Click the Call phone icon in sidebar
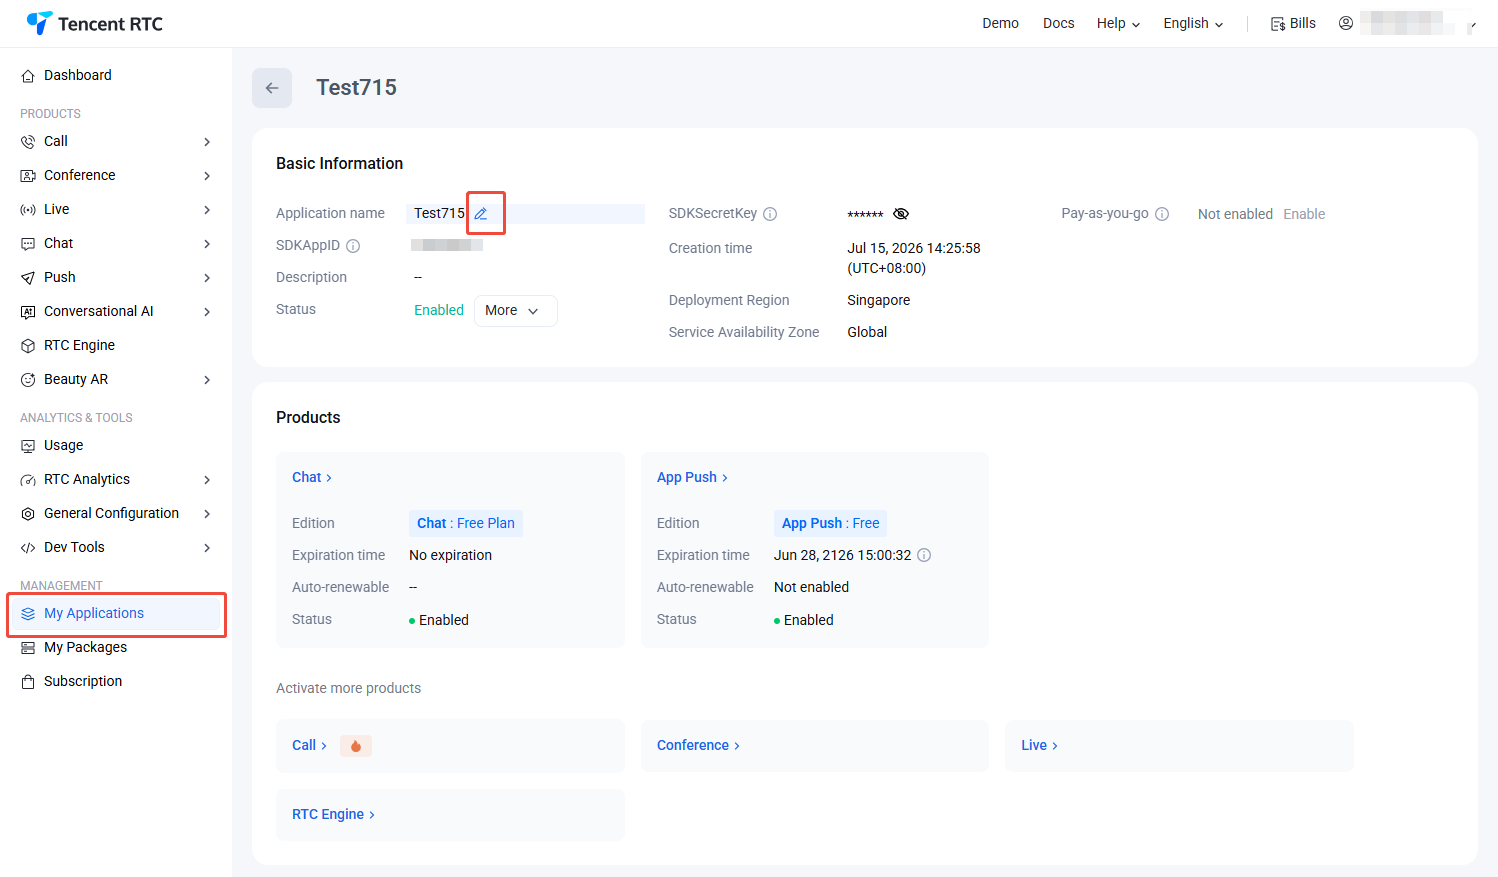 [28, 142]
